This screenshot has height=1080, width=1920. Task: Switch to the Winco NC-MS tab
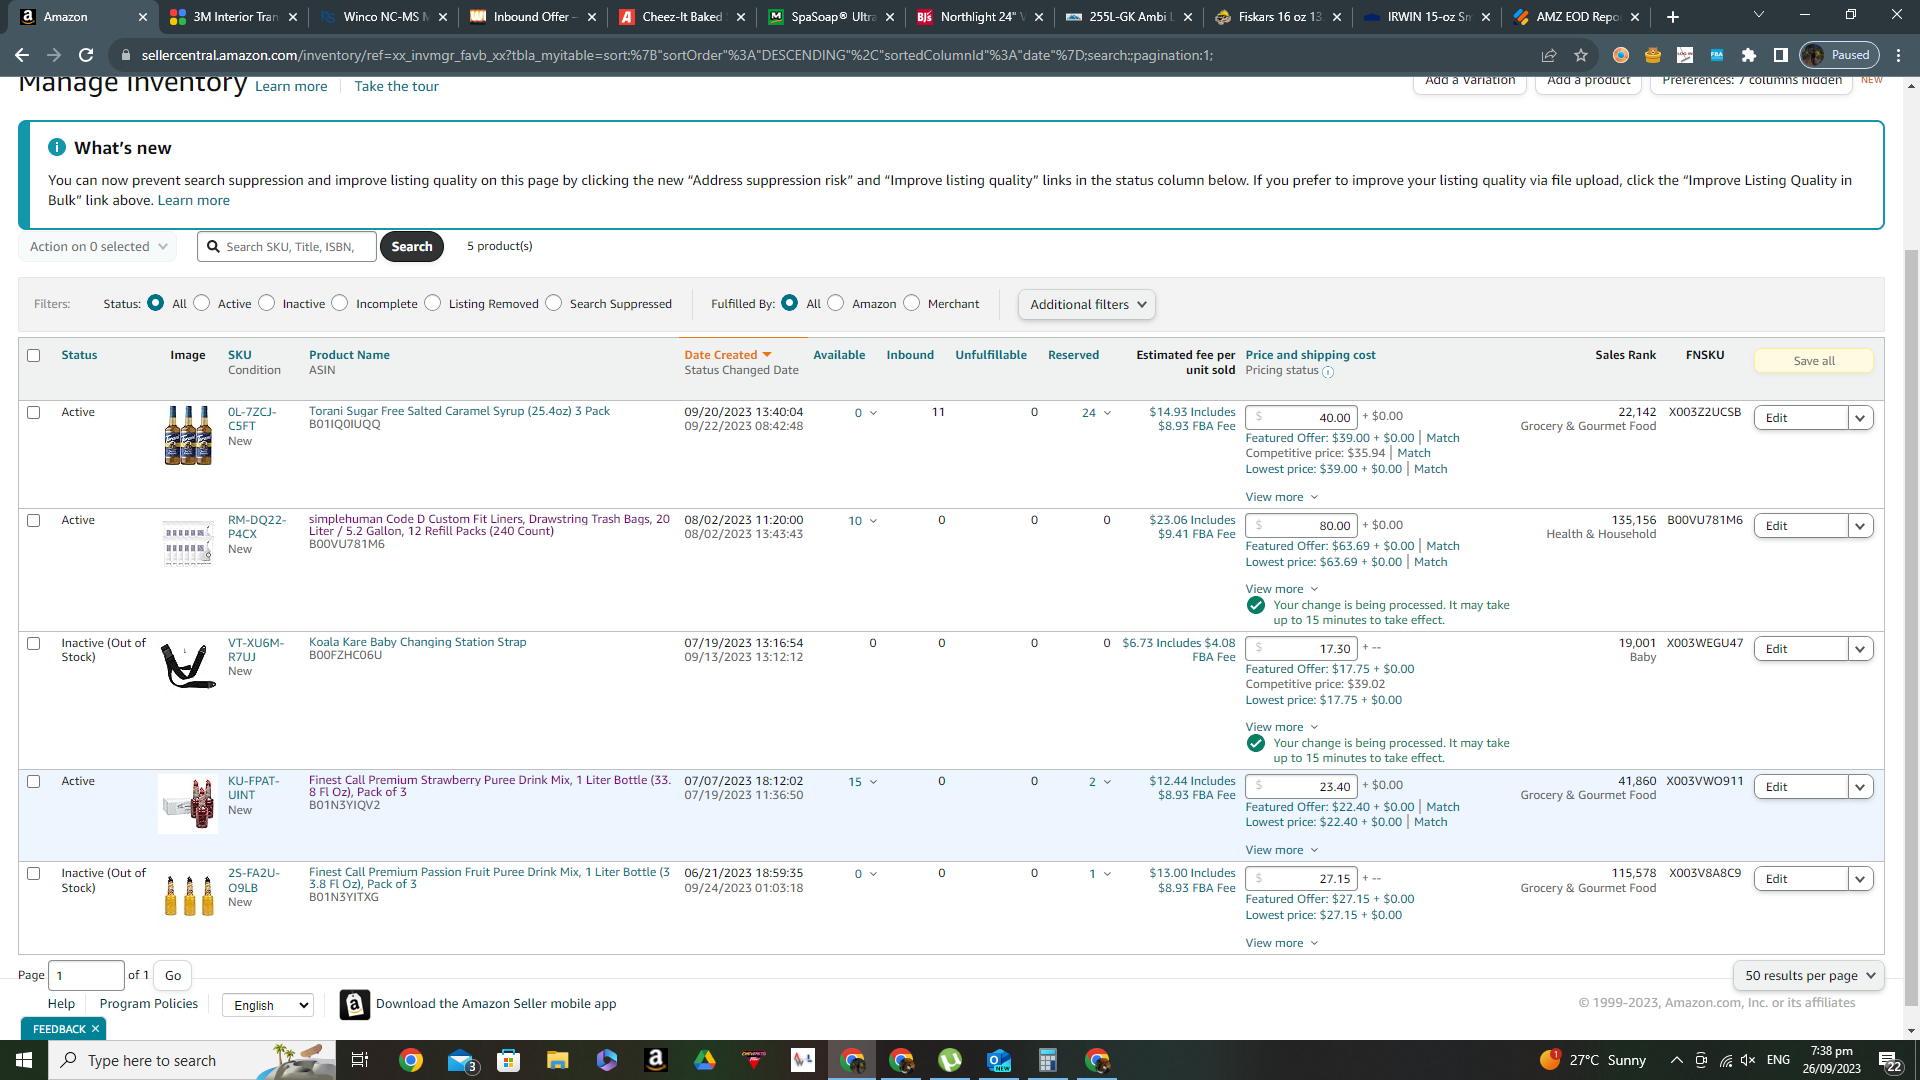(385, 17)
